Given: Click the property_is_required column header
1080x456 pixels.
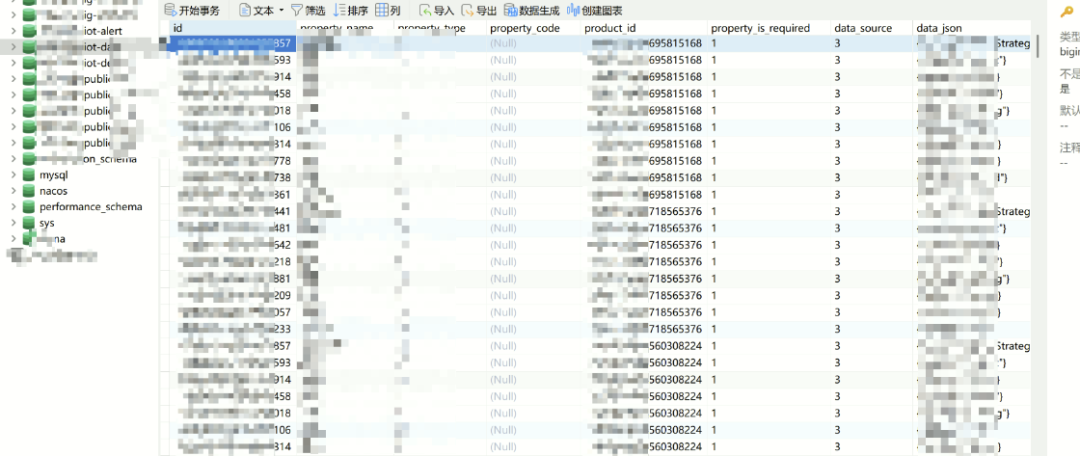Looking at the screenshot, I should (769, 28).
